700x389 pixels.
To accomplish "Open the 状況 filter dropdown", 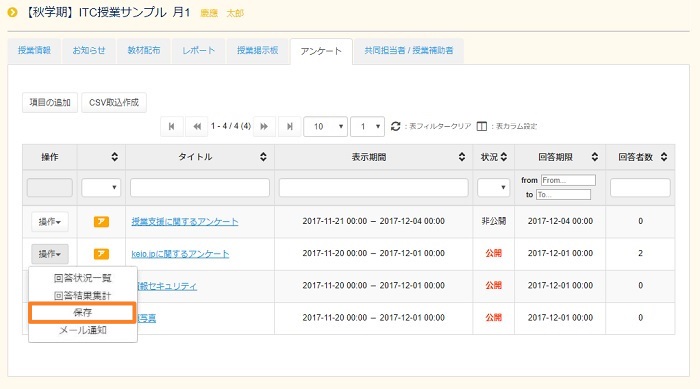I will tap(493, 188).
